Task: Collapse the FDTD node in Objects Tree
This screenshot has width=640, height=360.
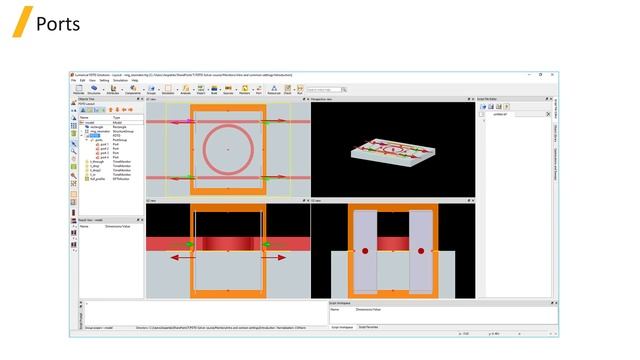Action: point(82,136)
